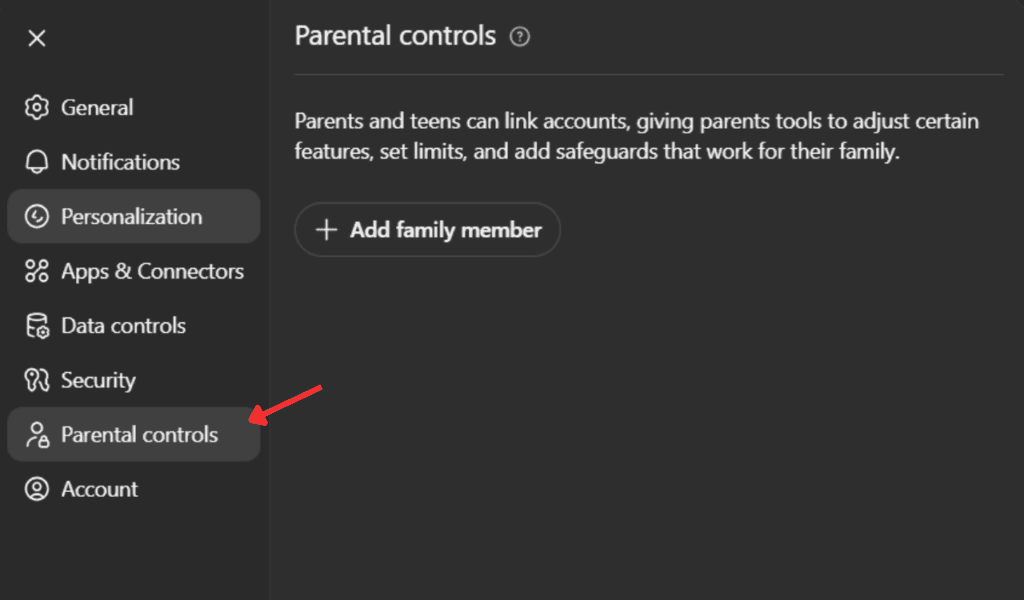Click the Parental controls person-lock icon
The width and height of the screenshot is (1024, 600).
pos(37,435)
